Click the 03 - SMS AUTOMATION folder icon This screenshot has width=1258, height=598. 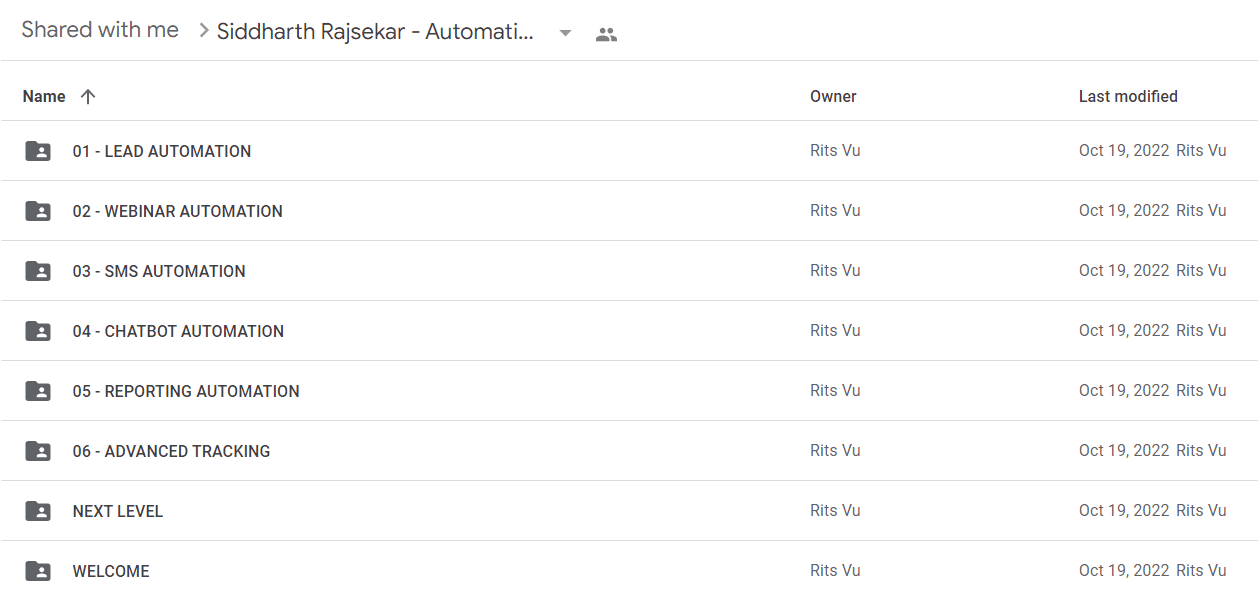coord(38,271)
